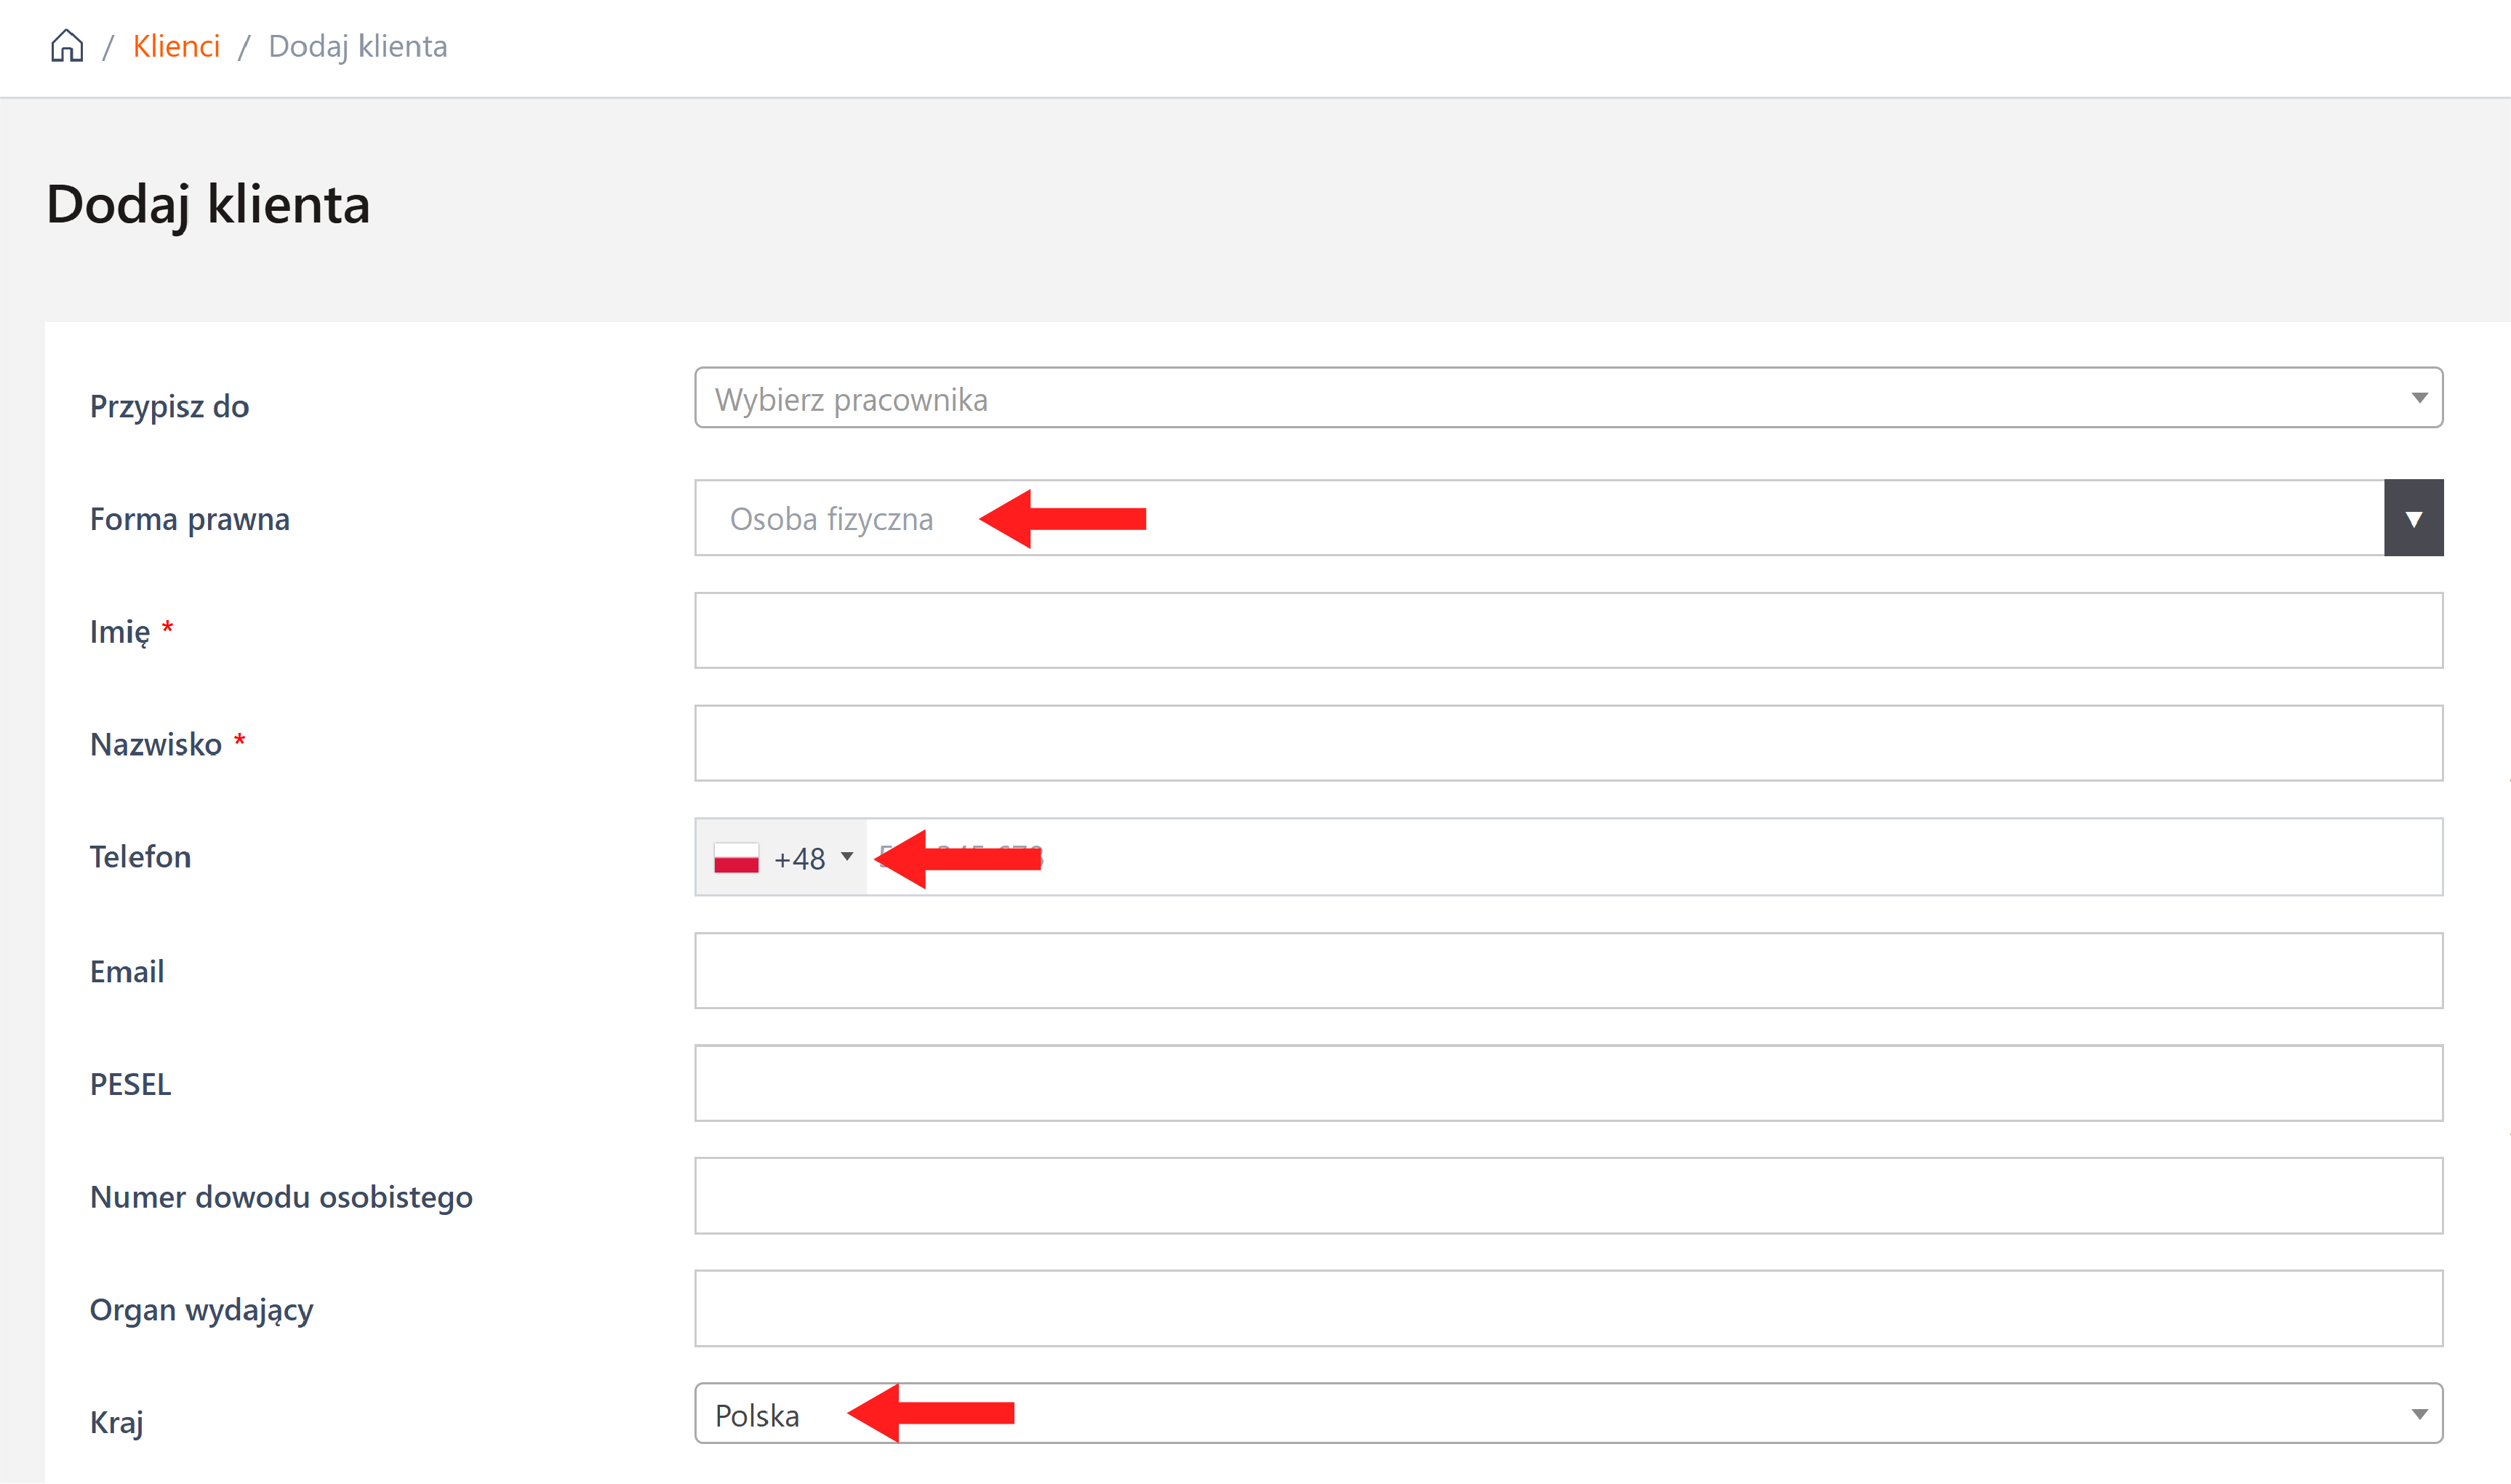
Task: Click the Przypisz do label
Action: tap(169, 406)
